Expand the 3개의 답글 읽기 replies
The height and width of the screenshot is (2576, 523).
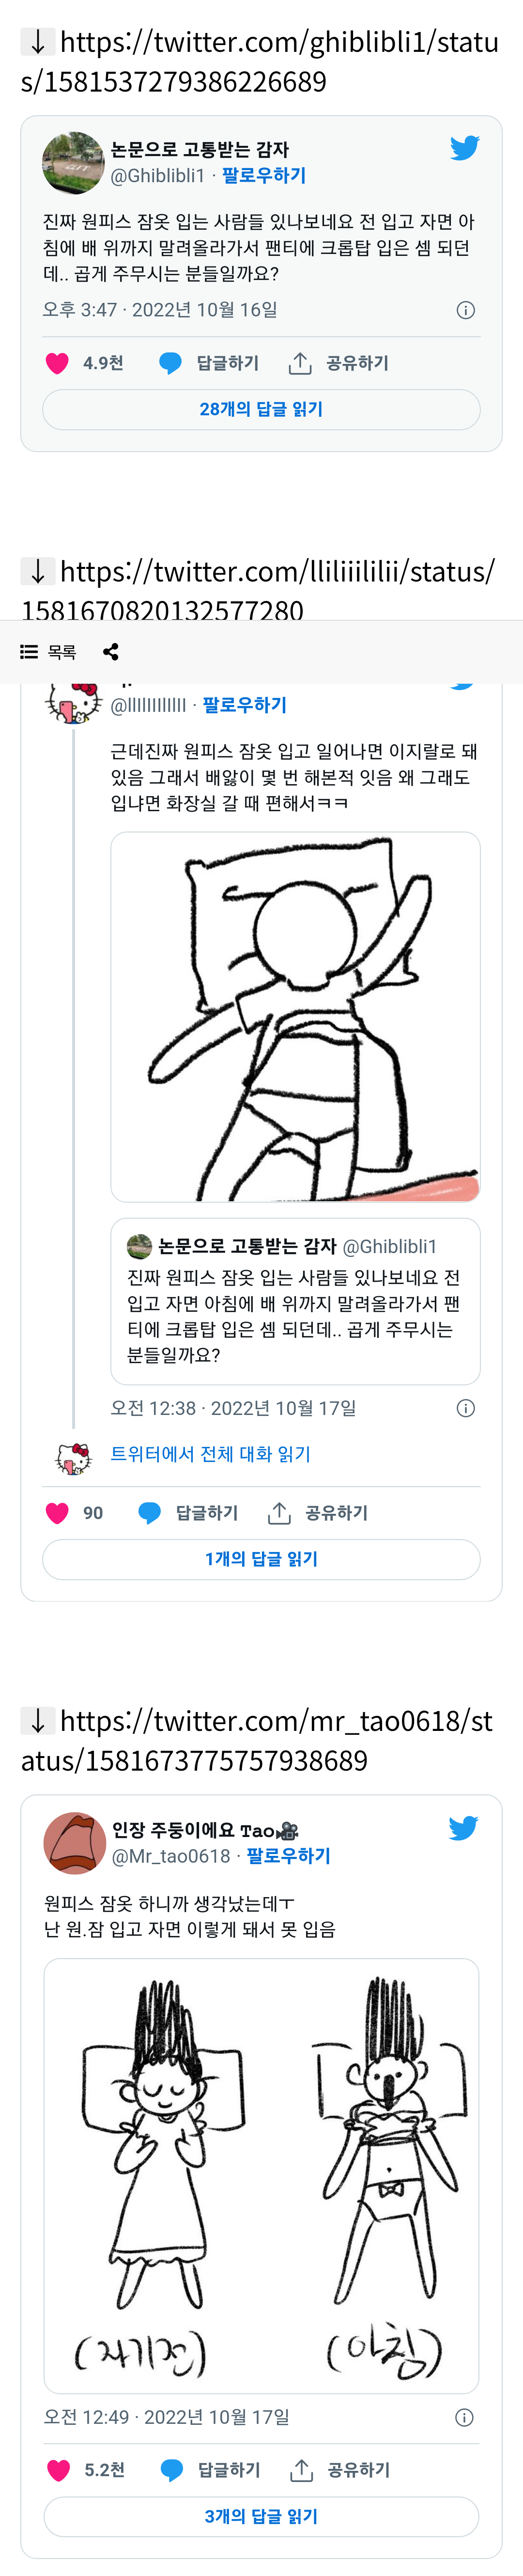(x=261, y=2516)
